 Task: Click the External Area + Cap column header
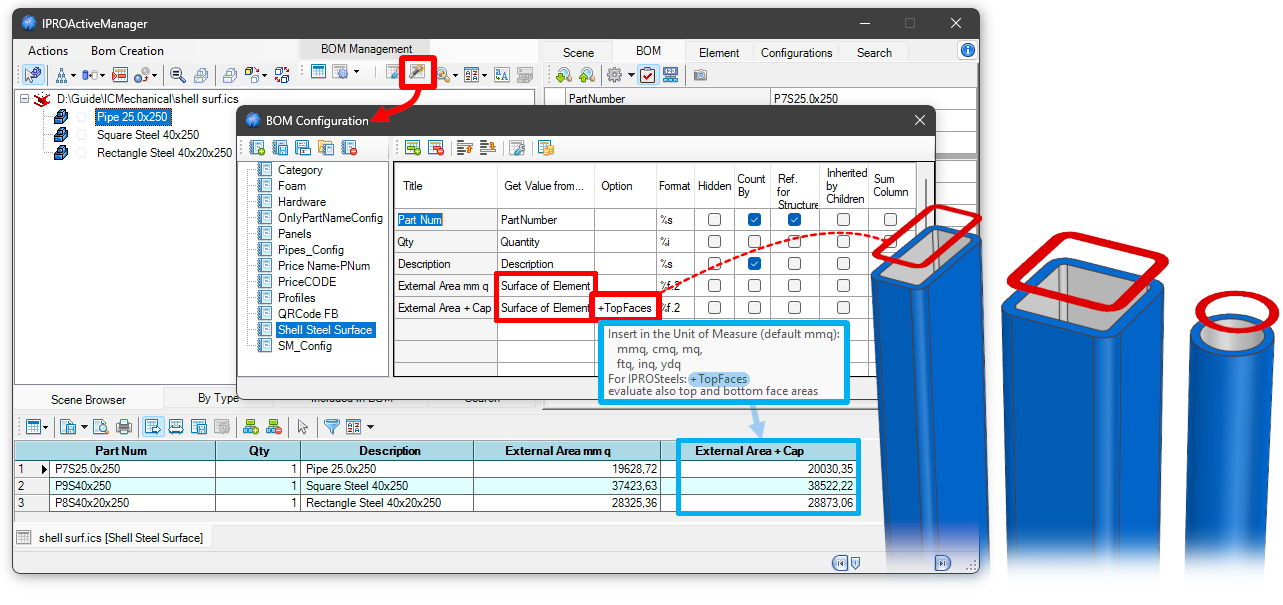[x=765, y=451]
